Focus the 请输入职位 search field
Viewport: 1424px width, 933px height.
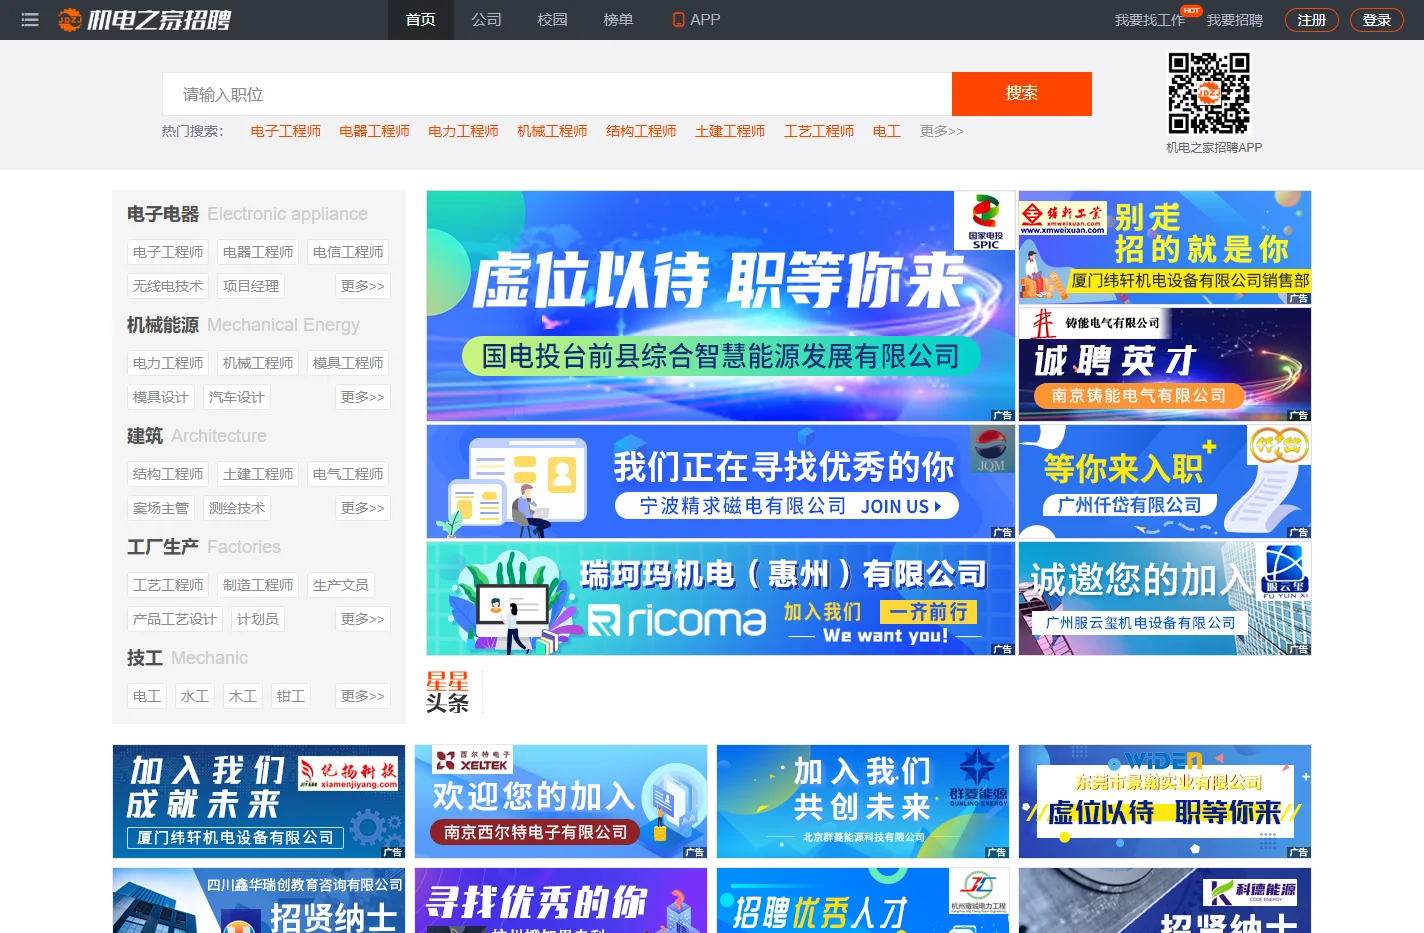[557, 94]
